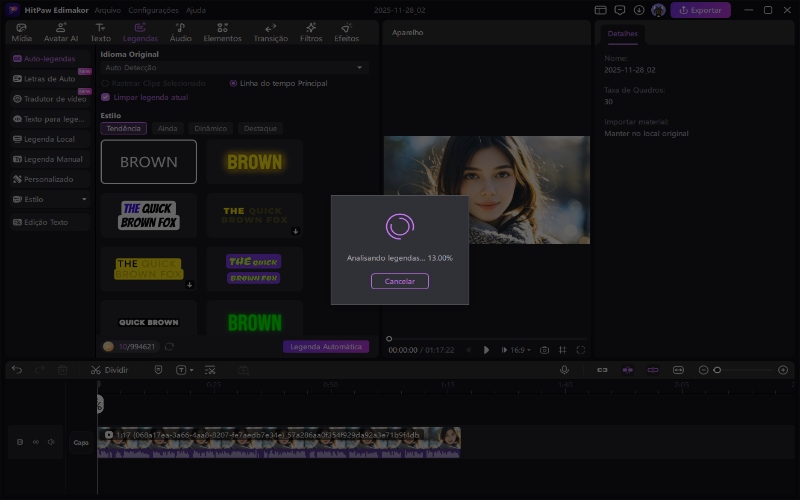Screen dimensions: 800x500
Task: Open the Filtros panel
Action: click(x=311, y=32)
